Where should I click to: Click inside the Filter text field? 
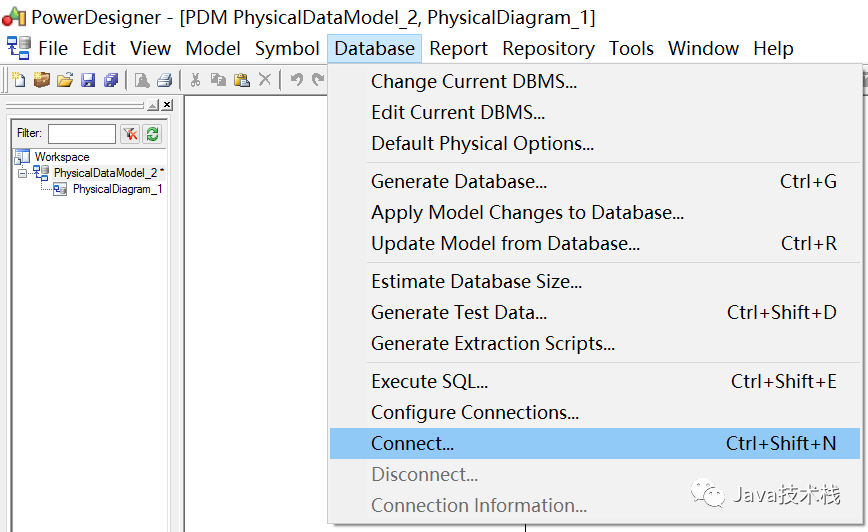82,133
